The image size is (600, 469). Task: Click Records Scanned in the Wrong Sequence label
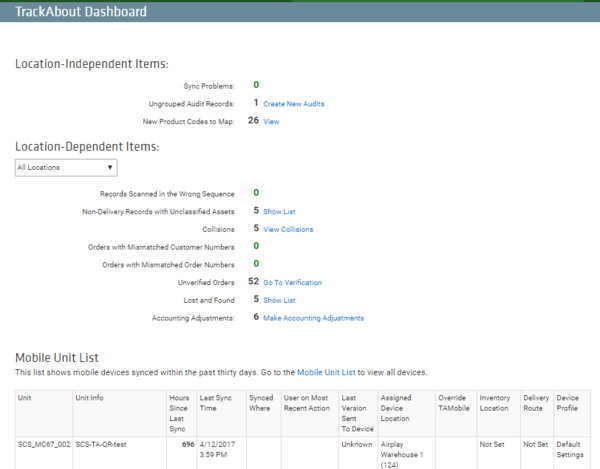tap(167, 194)
